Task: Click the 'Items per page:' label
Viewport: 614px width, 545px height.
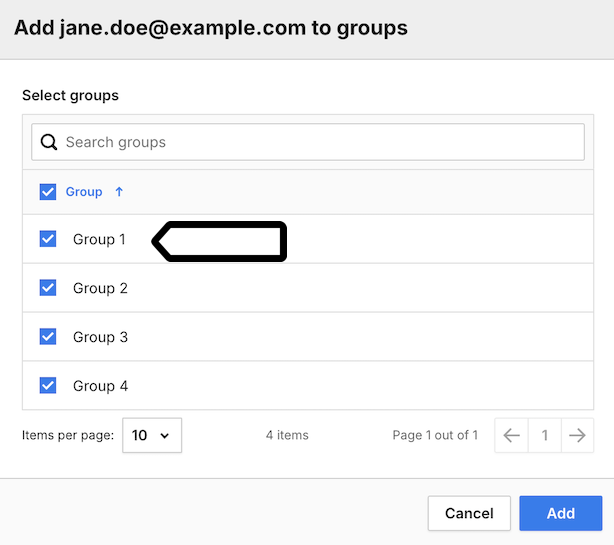Action: pyautogui.click(x=68, y=435)
